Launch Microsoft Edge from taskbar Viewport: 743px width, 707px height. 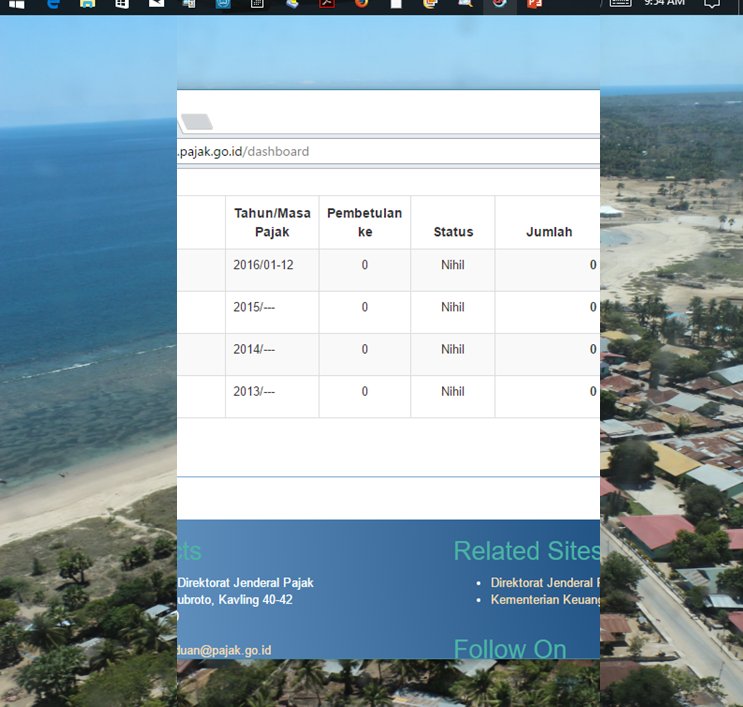pos(54,4)
